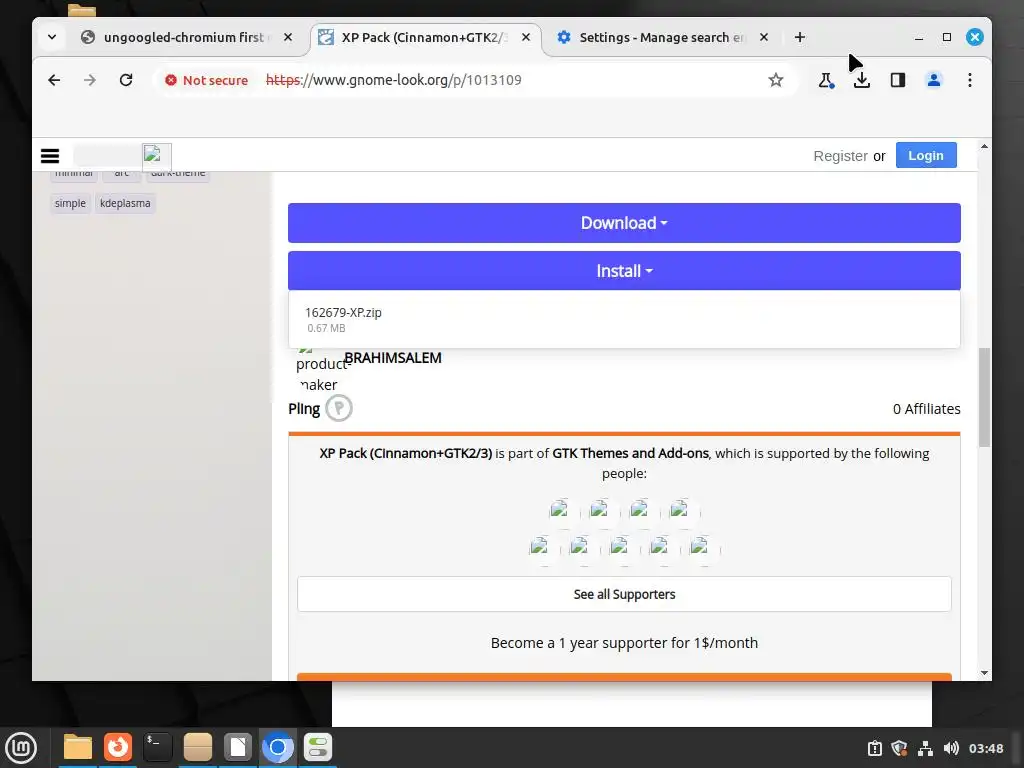Screen dimensions: 1024x768
Task: Click the blue Login button
Action: (926, 155)
